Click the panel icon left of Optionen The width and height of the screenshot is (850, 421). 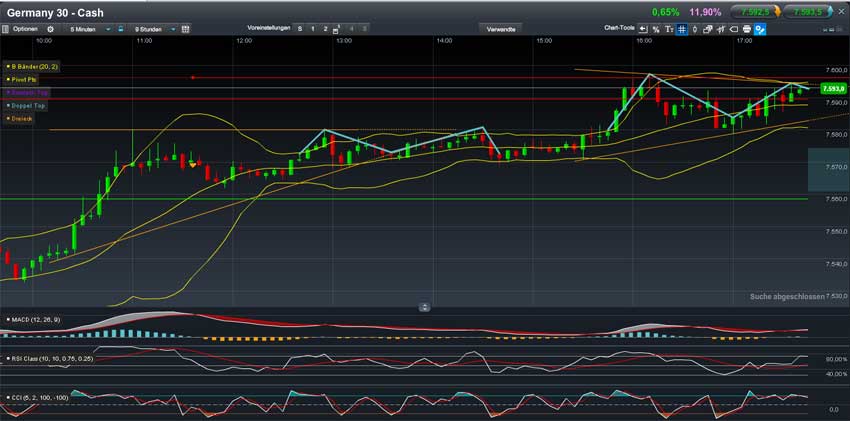click(x=6, y=29)
